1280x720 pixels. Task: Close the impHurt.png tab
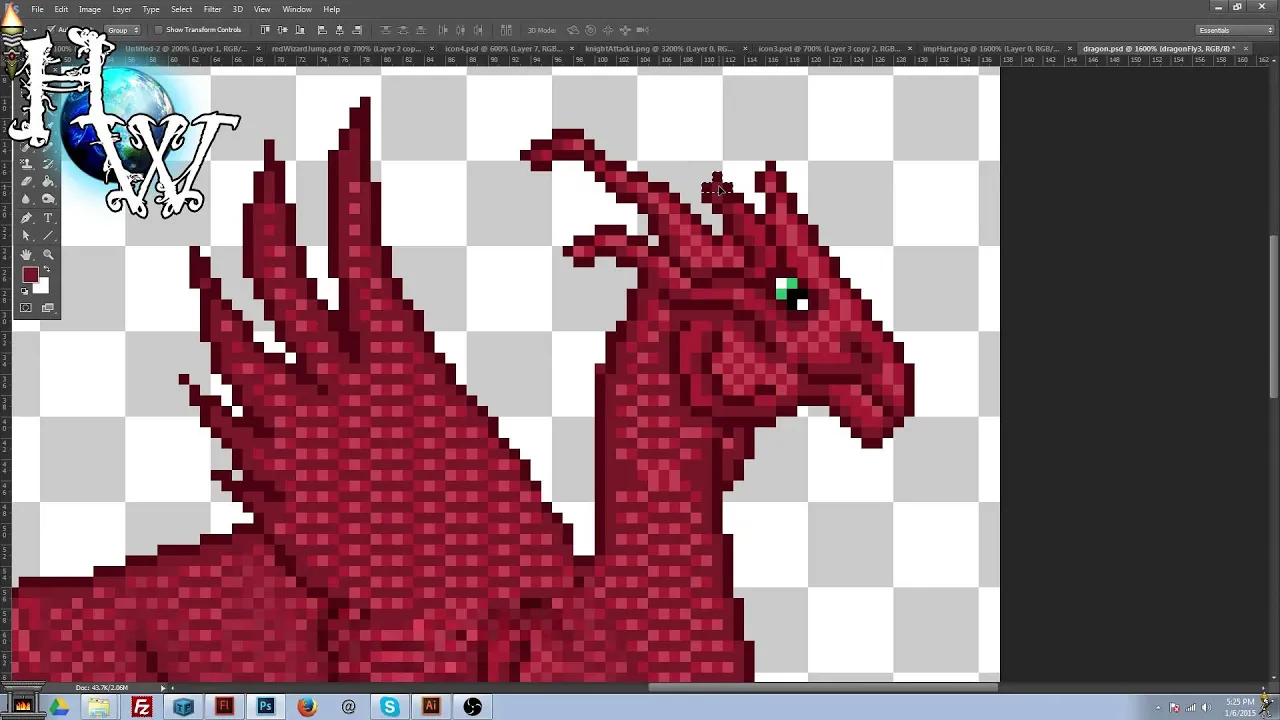[x=1070, y=48]
